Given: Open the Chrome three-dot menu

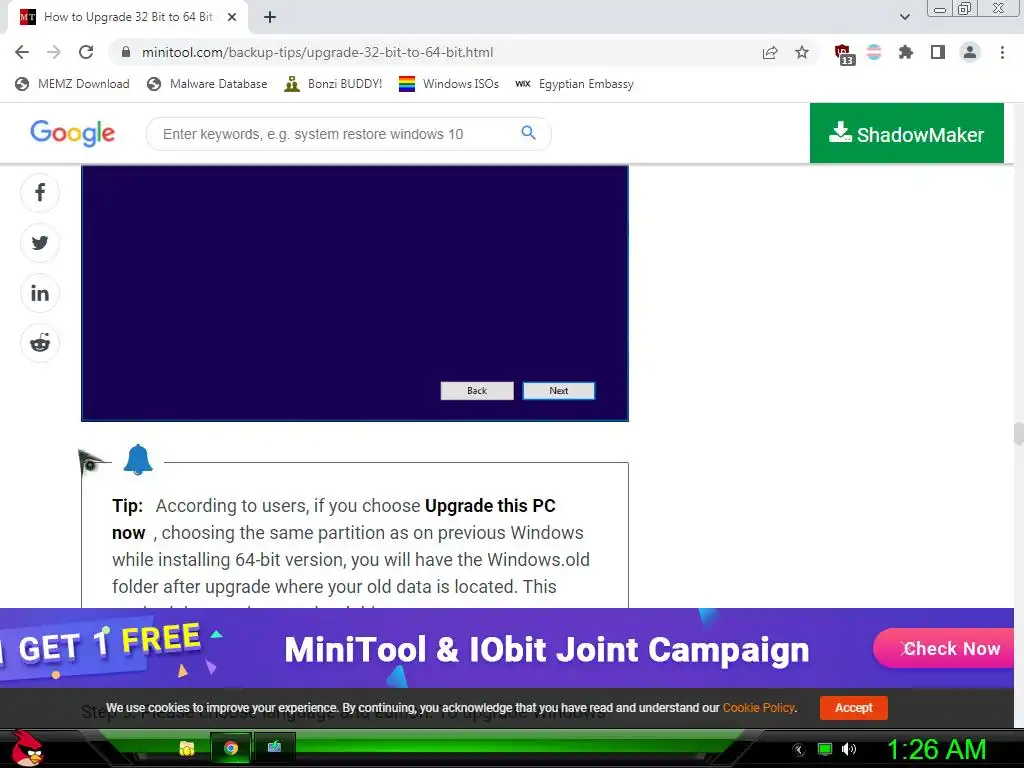Looking at the screenshot, I should point(1002,52).
